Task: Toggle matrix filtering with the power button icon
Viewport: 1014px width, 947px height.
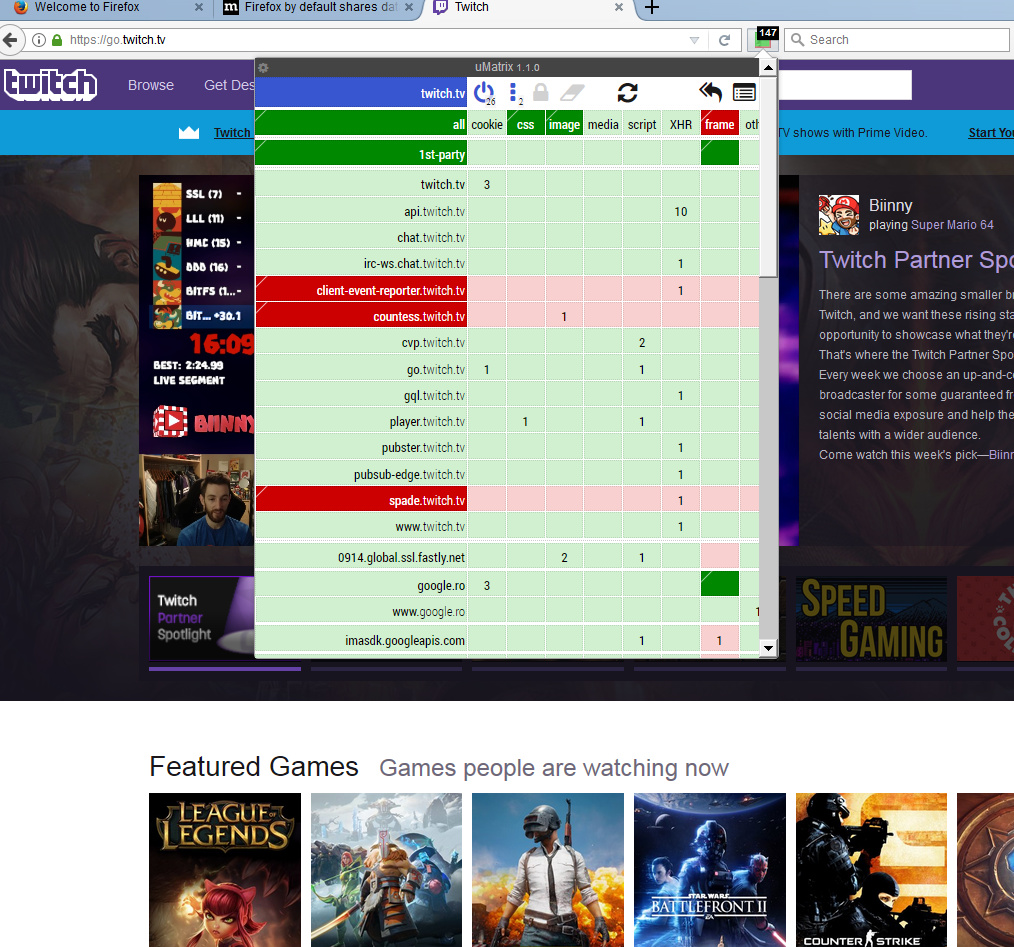Action: (x=484, y=92)
